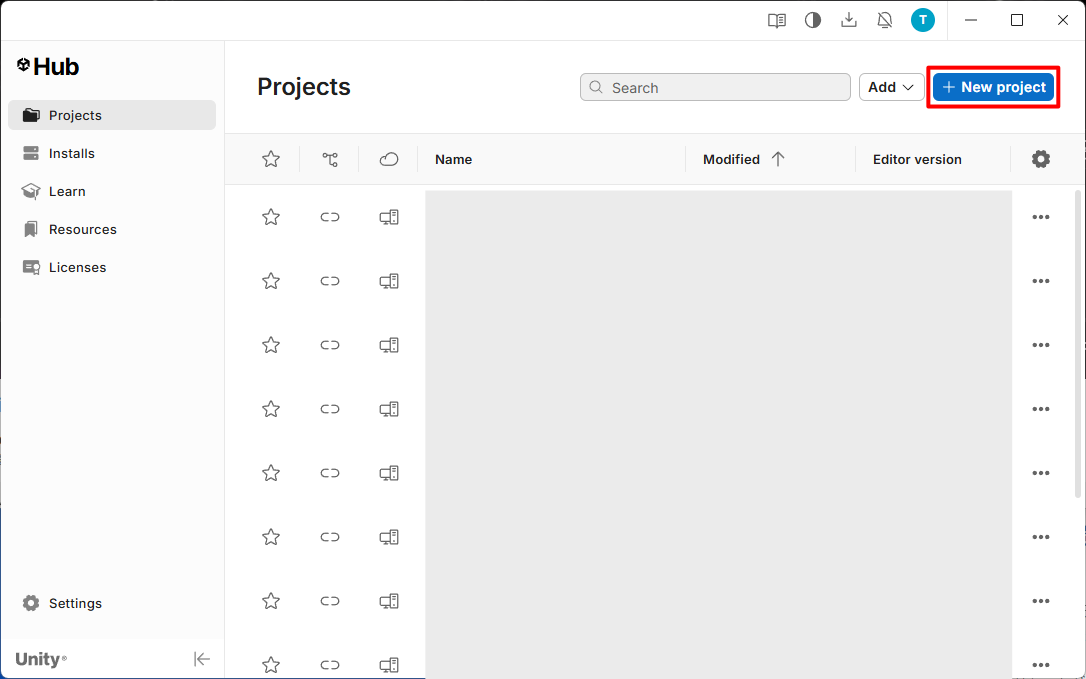Open the first project's three-dot menu
Screen dimensions: 1086x679
[1041, 217]
